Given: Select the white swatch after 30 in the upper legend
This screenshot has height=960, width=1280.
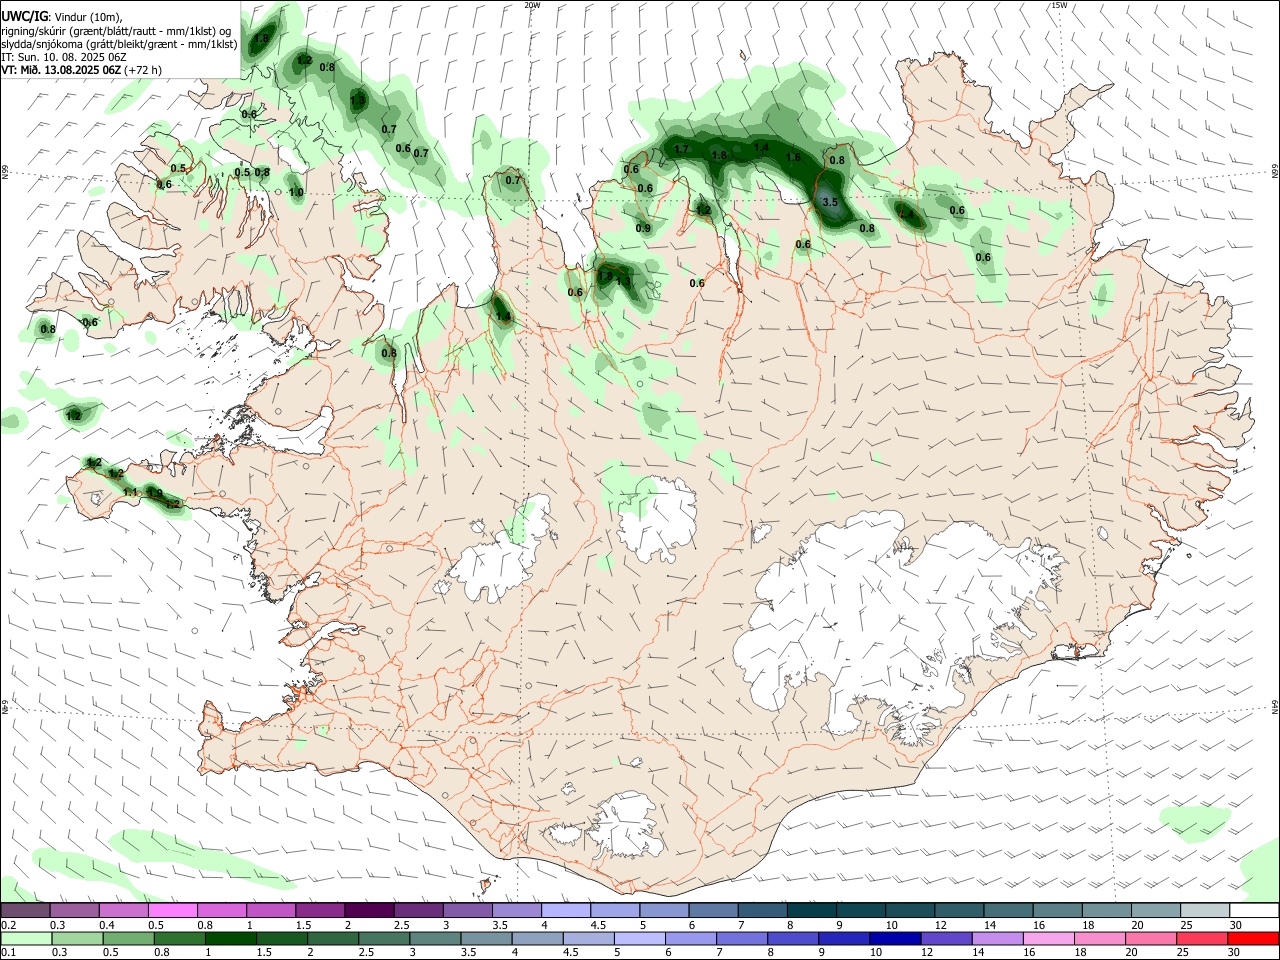Looking at the screenshot, I should point(1254,910).
